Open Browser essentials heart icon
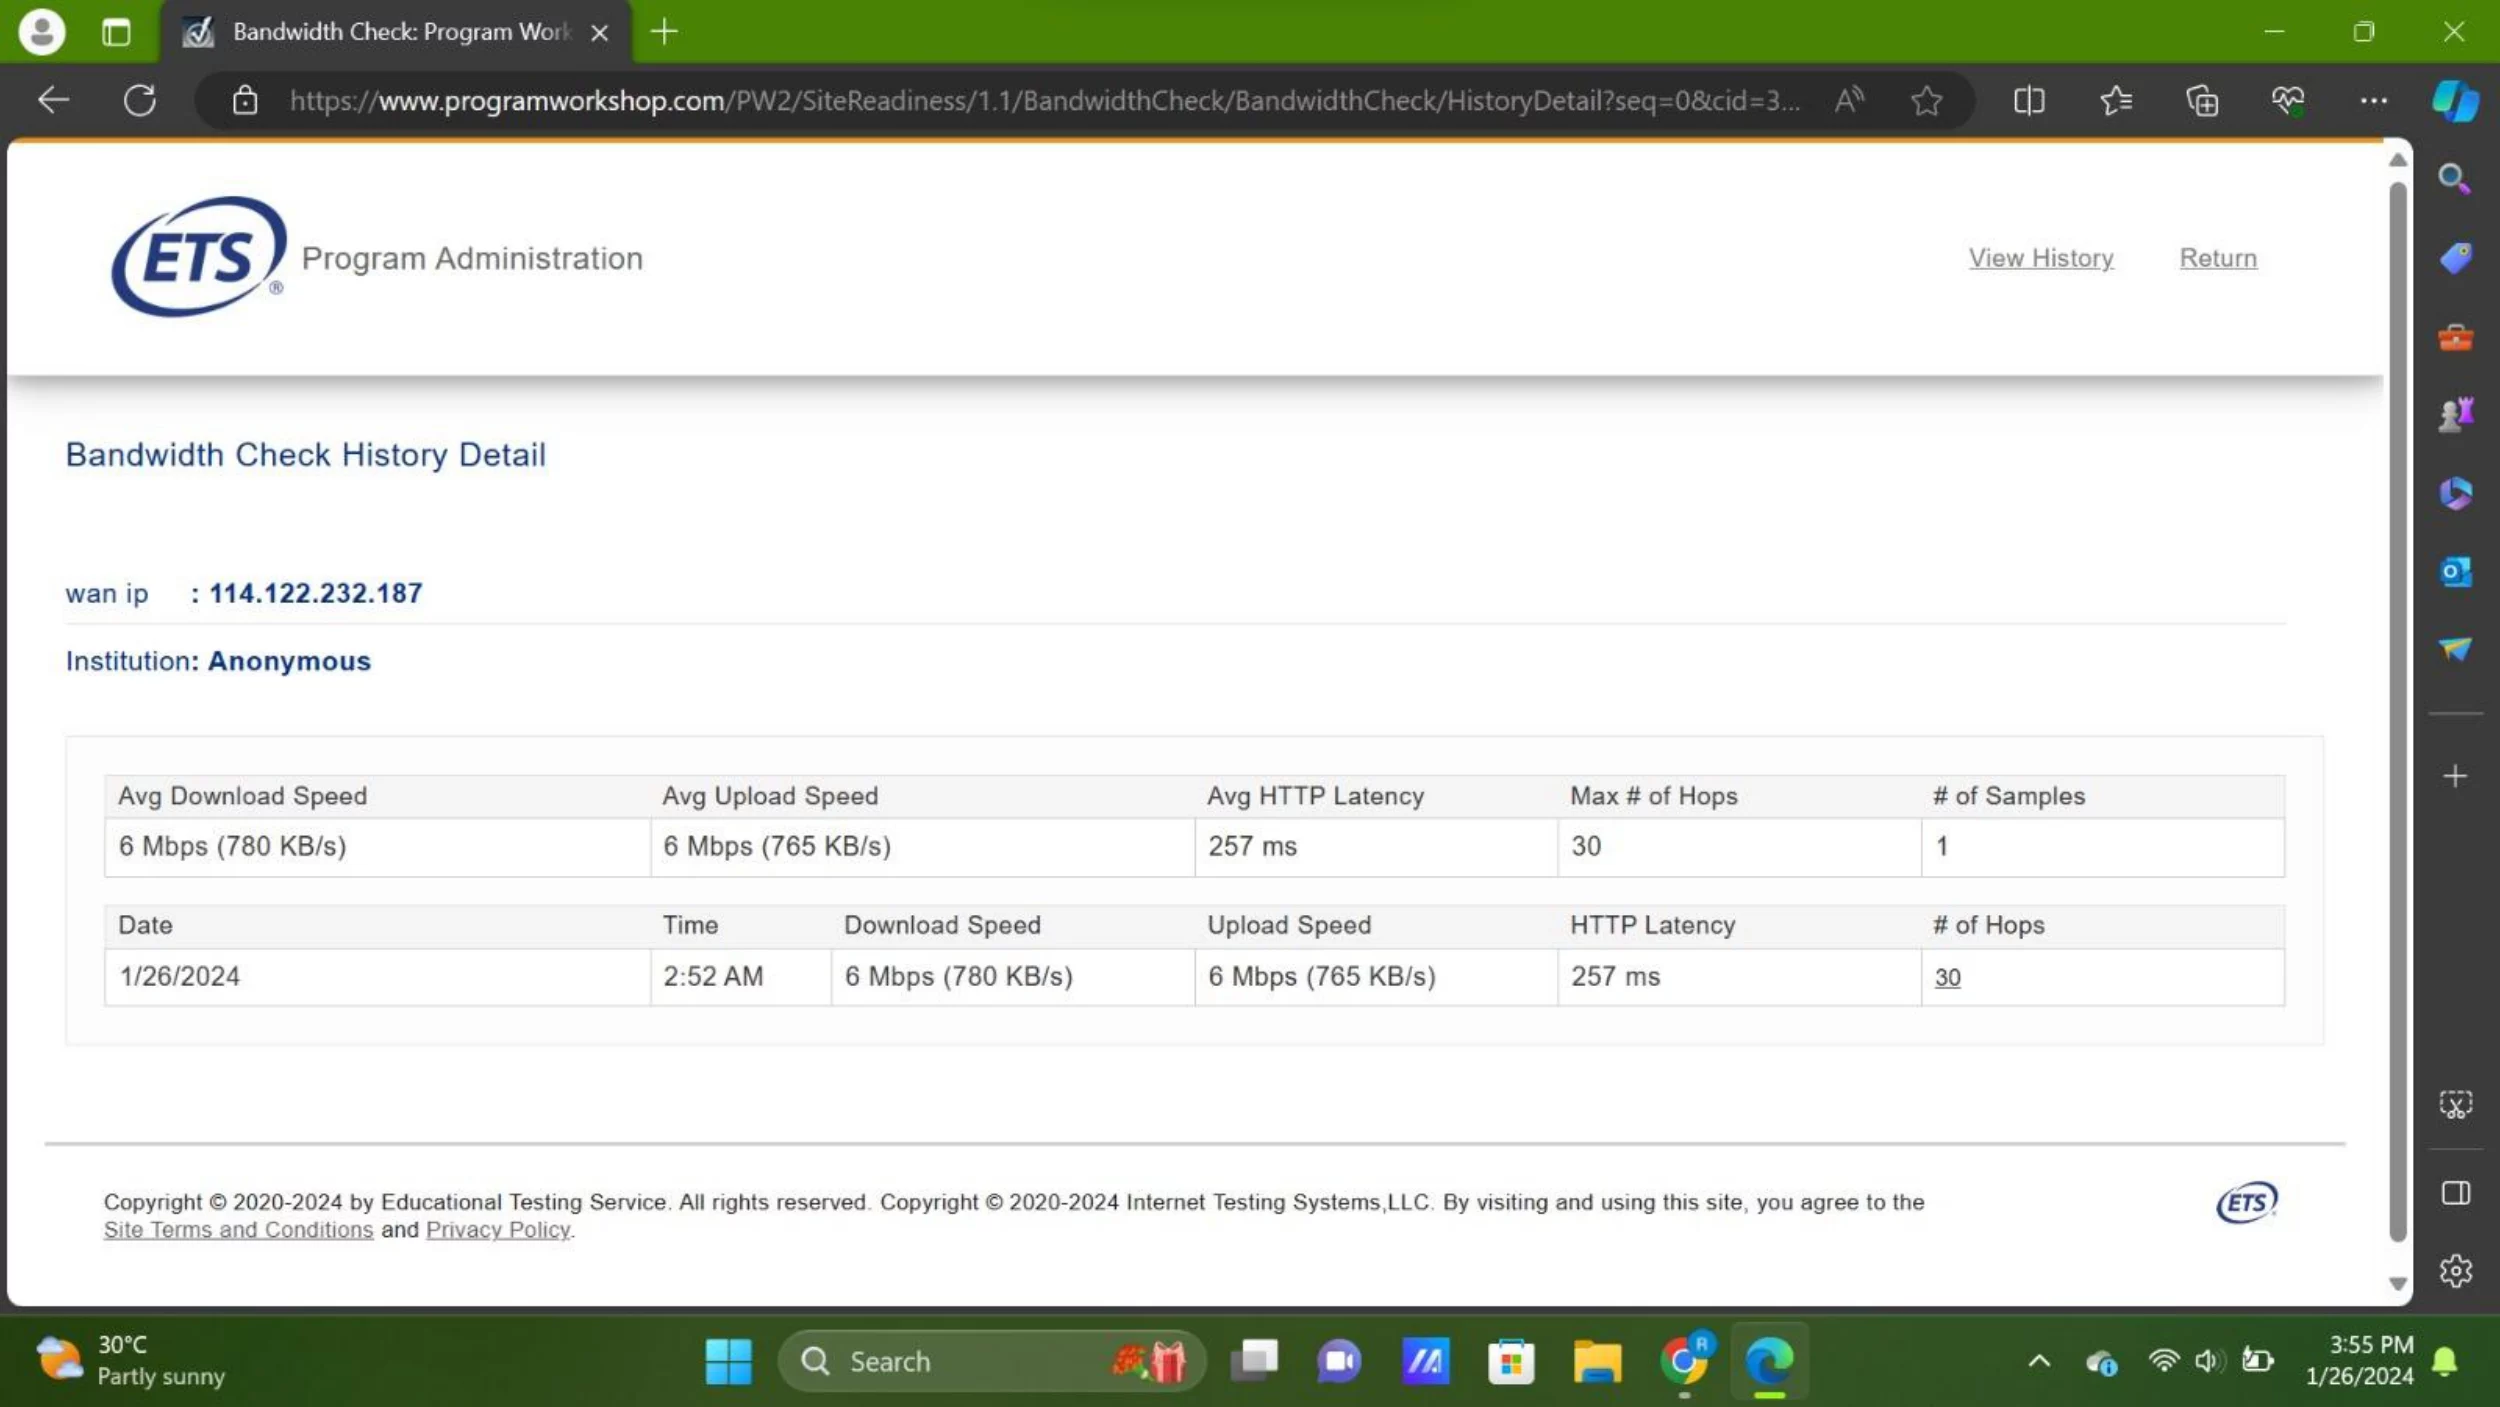 click(2287, 100)
